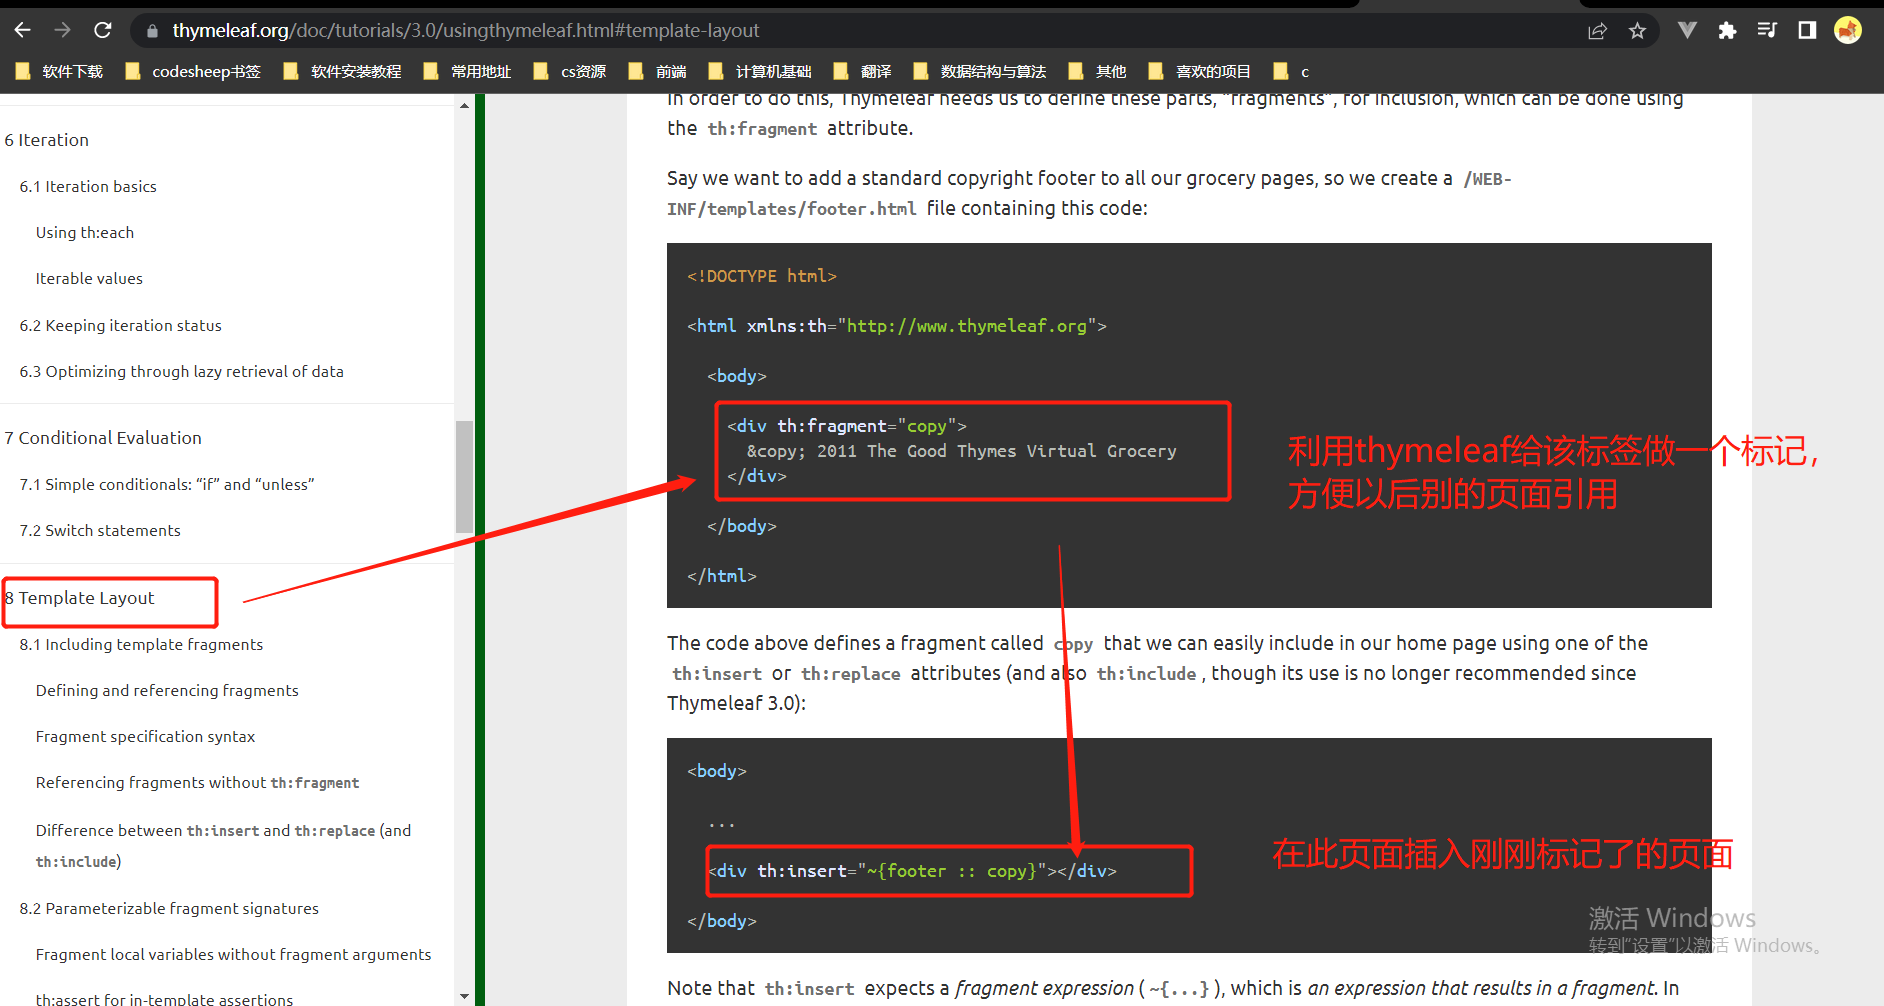Open the Extensions puzzle menu
The height and width of the screenshot is (1006, 1884).
(x=1727, y=30)
